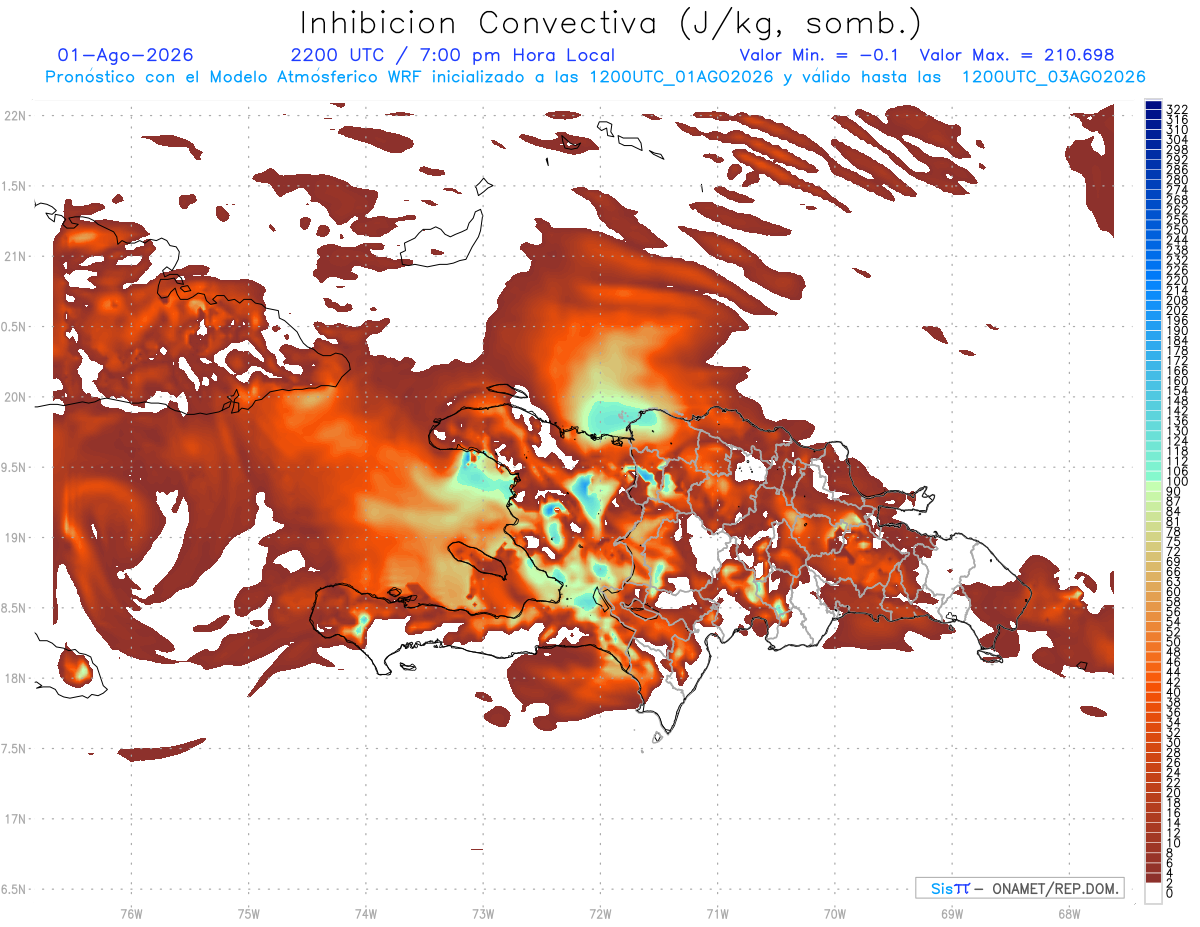Click the end time '1200UTC_03AGO2026'

[1054, 77]
